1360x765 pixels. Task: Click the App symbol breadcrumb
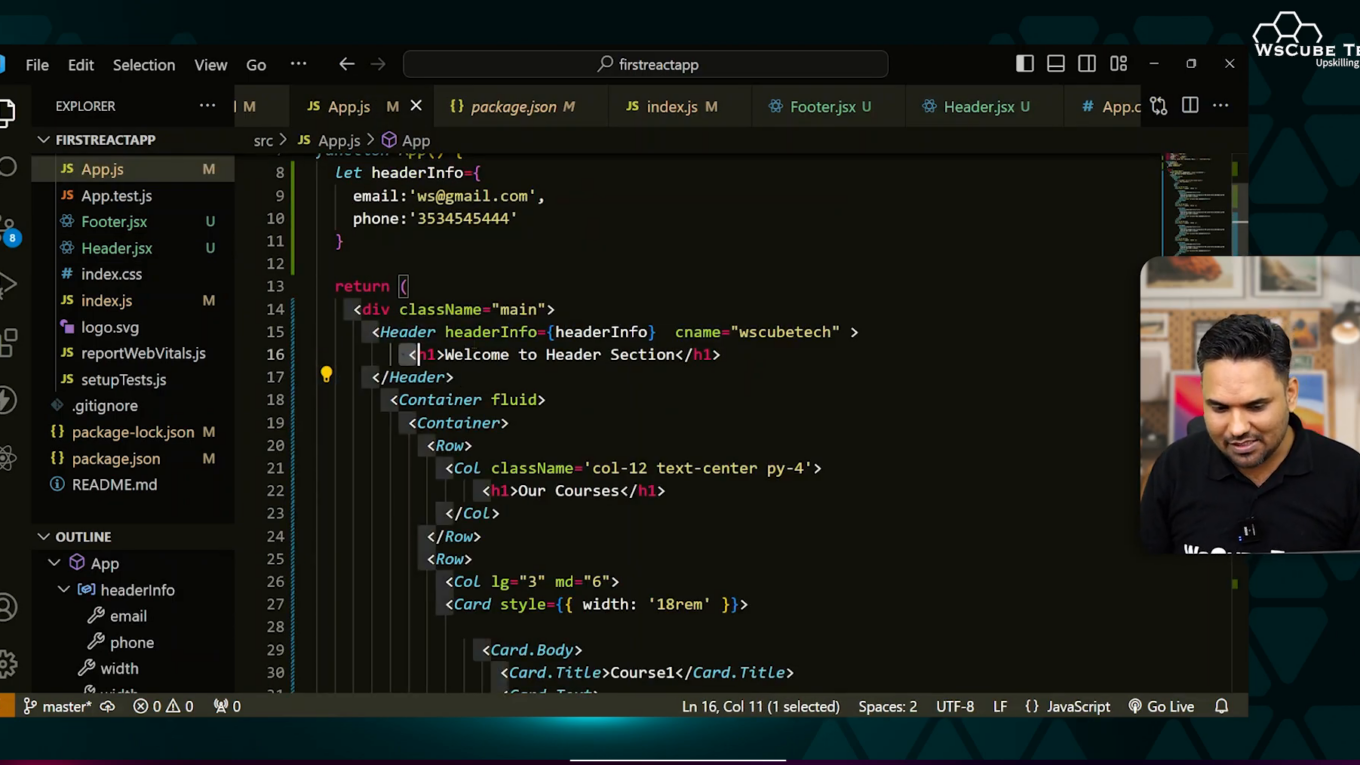(x=406, y=141)
